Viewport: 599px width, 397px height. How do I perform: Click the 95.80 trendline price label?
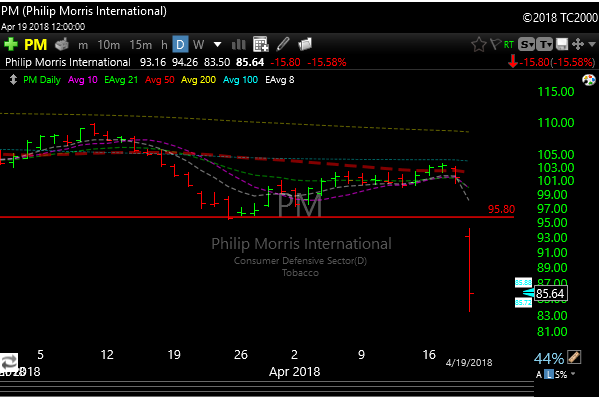click(501, 209)
